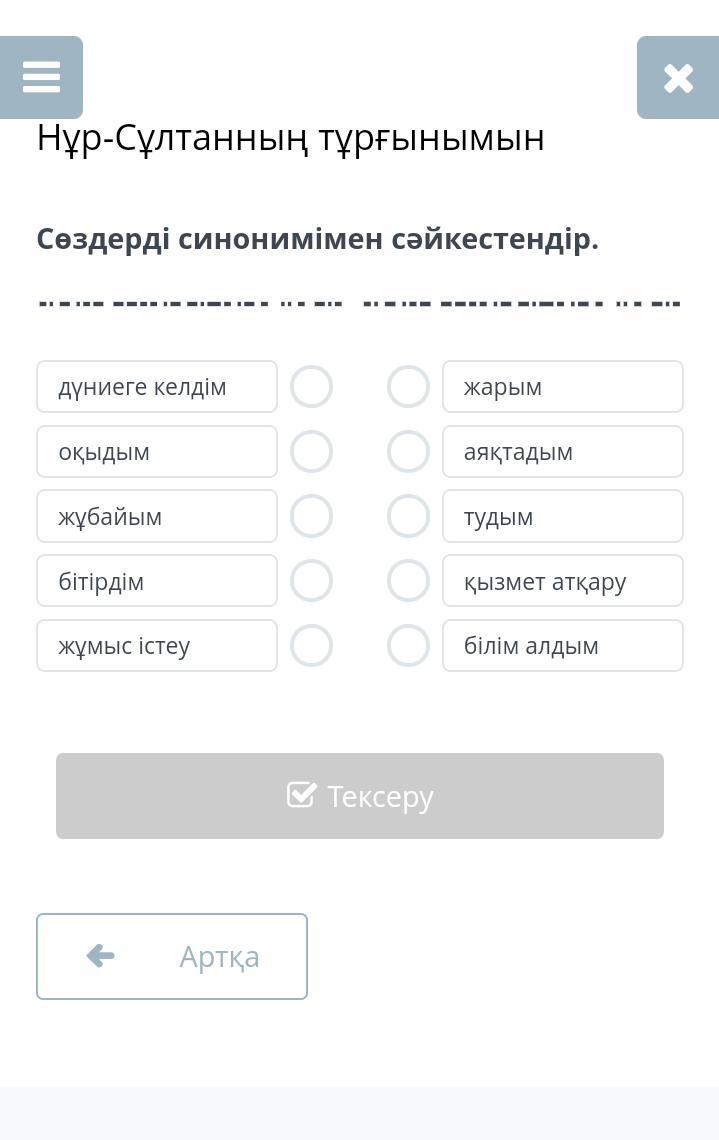Select radio next to жұмыс істеу
The width and height of the screenshot is (719, 1140).
point(311,646)
